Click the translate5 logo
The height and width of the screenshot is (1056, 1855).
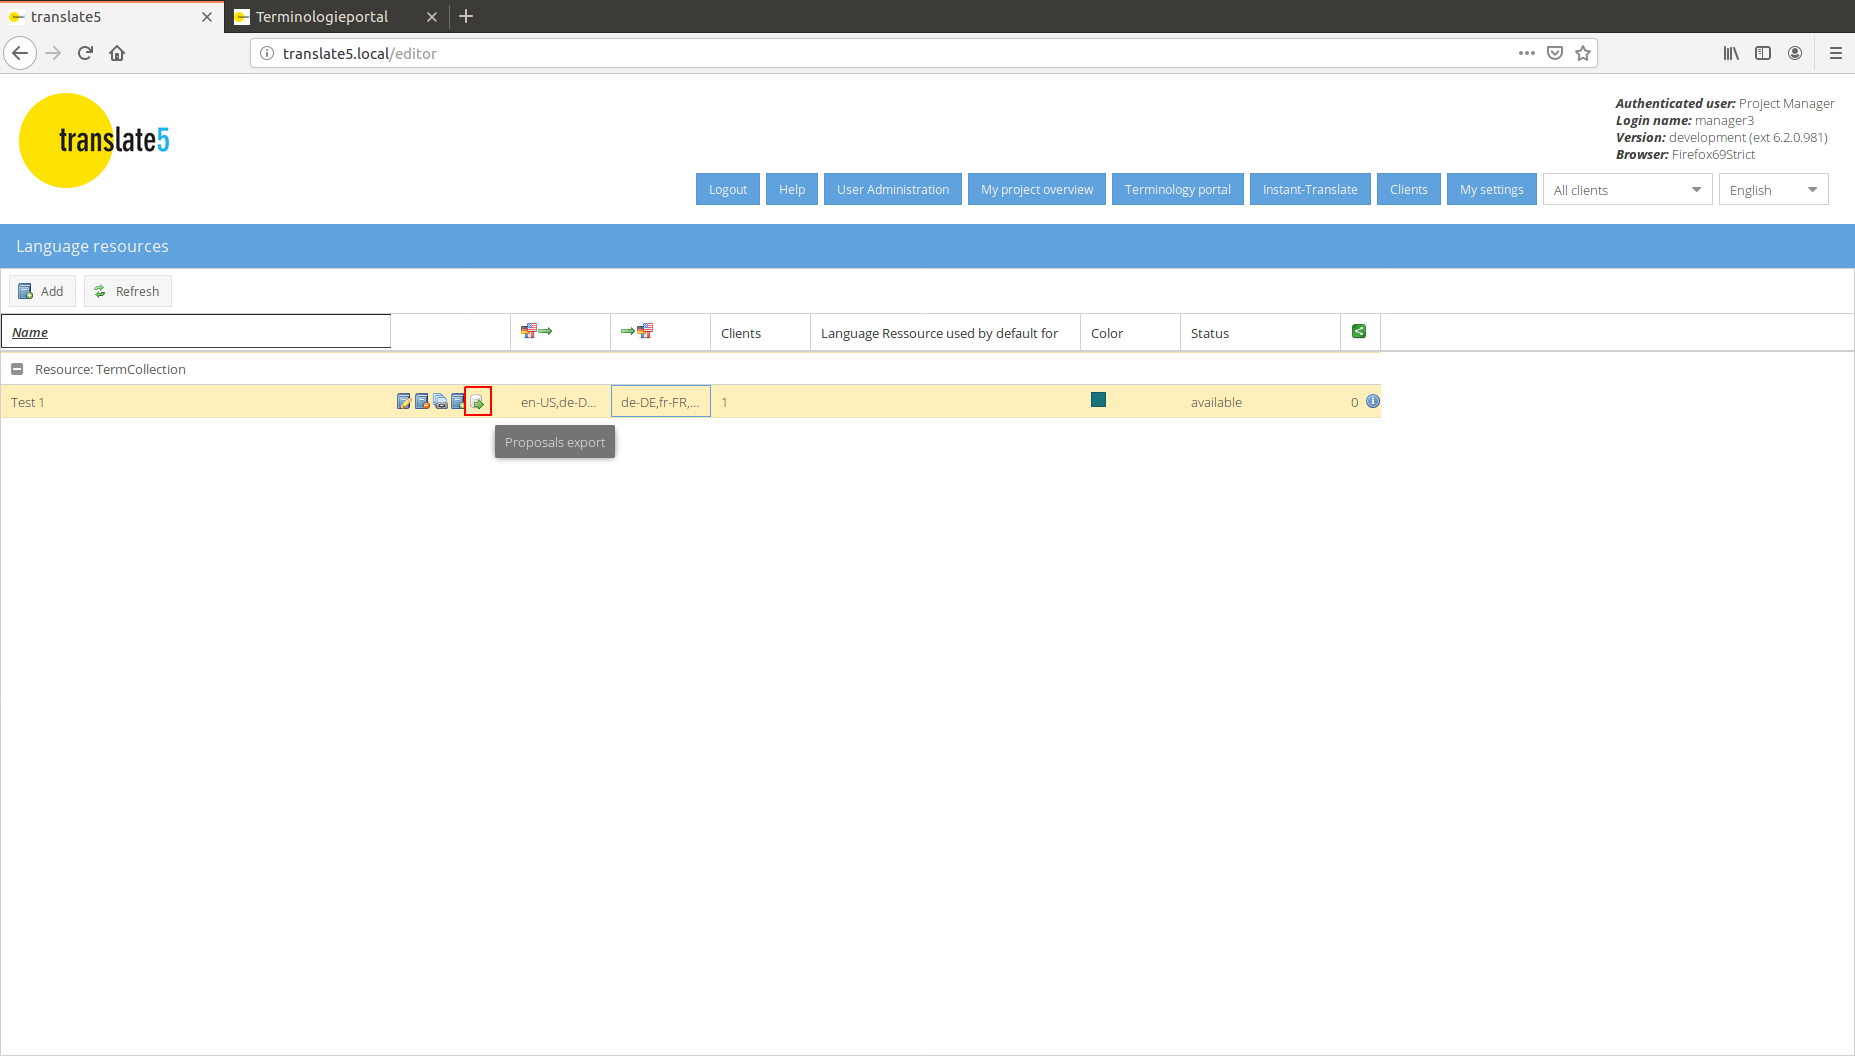point(96,140)
